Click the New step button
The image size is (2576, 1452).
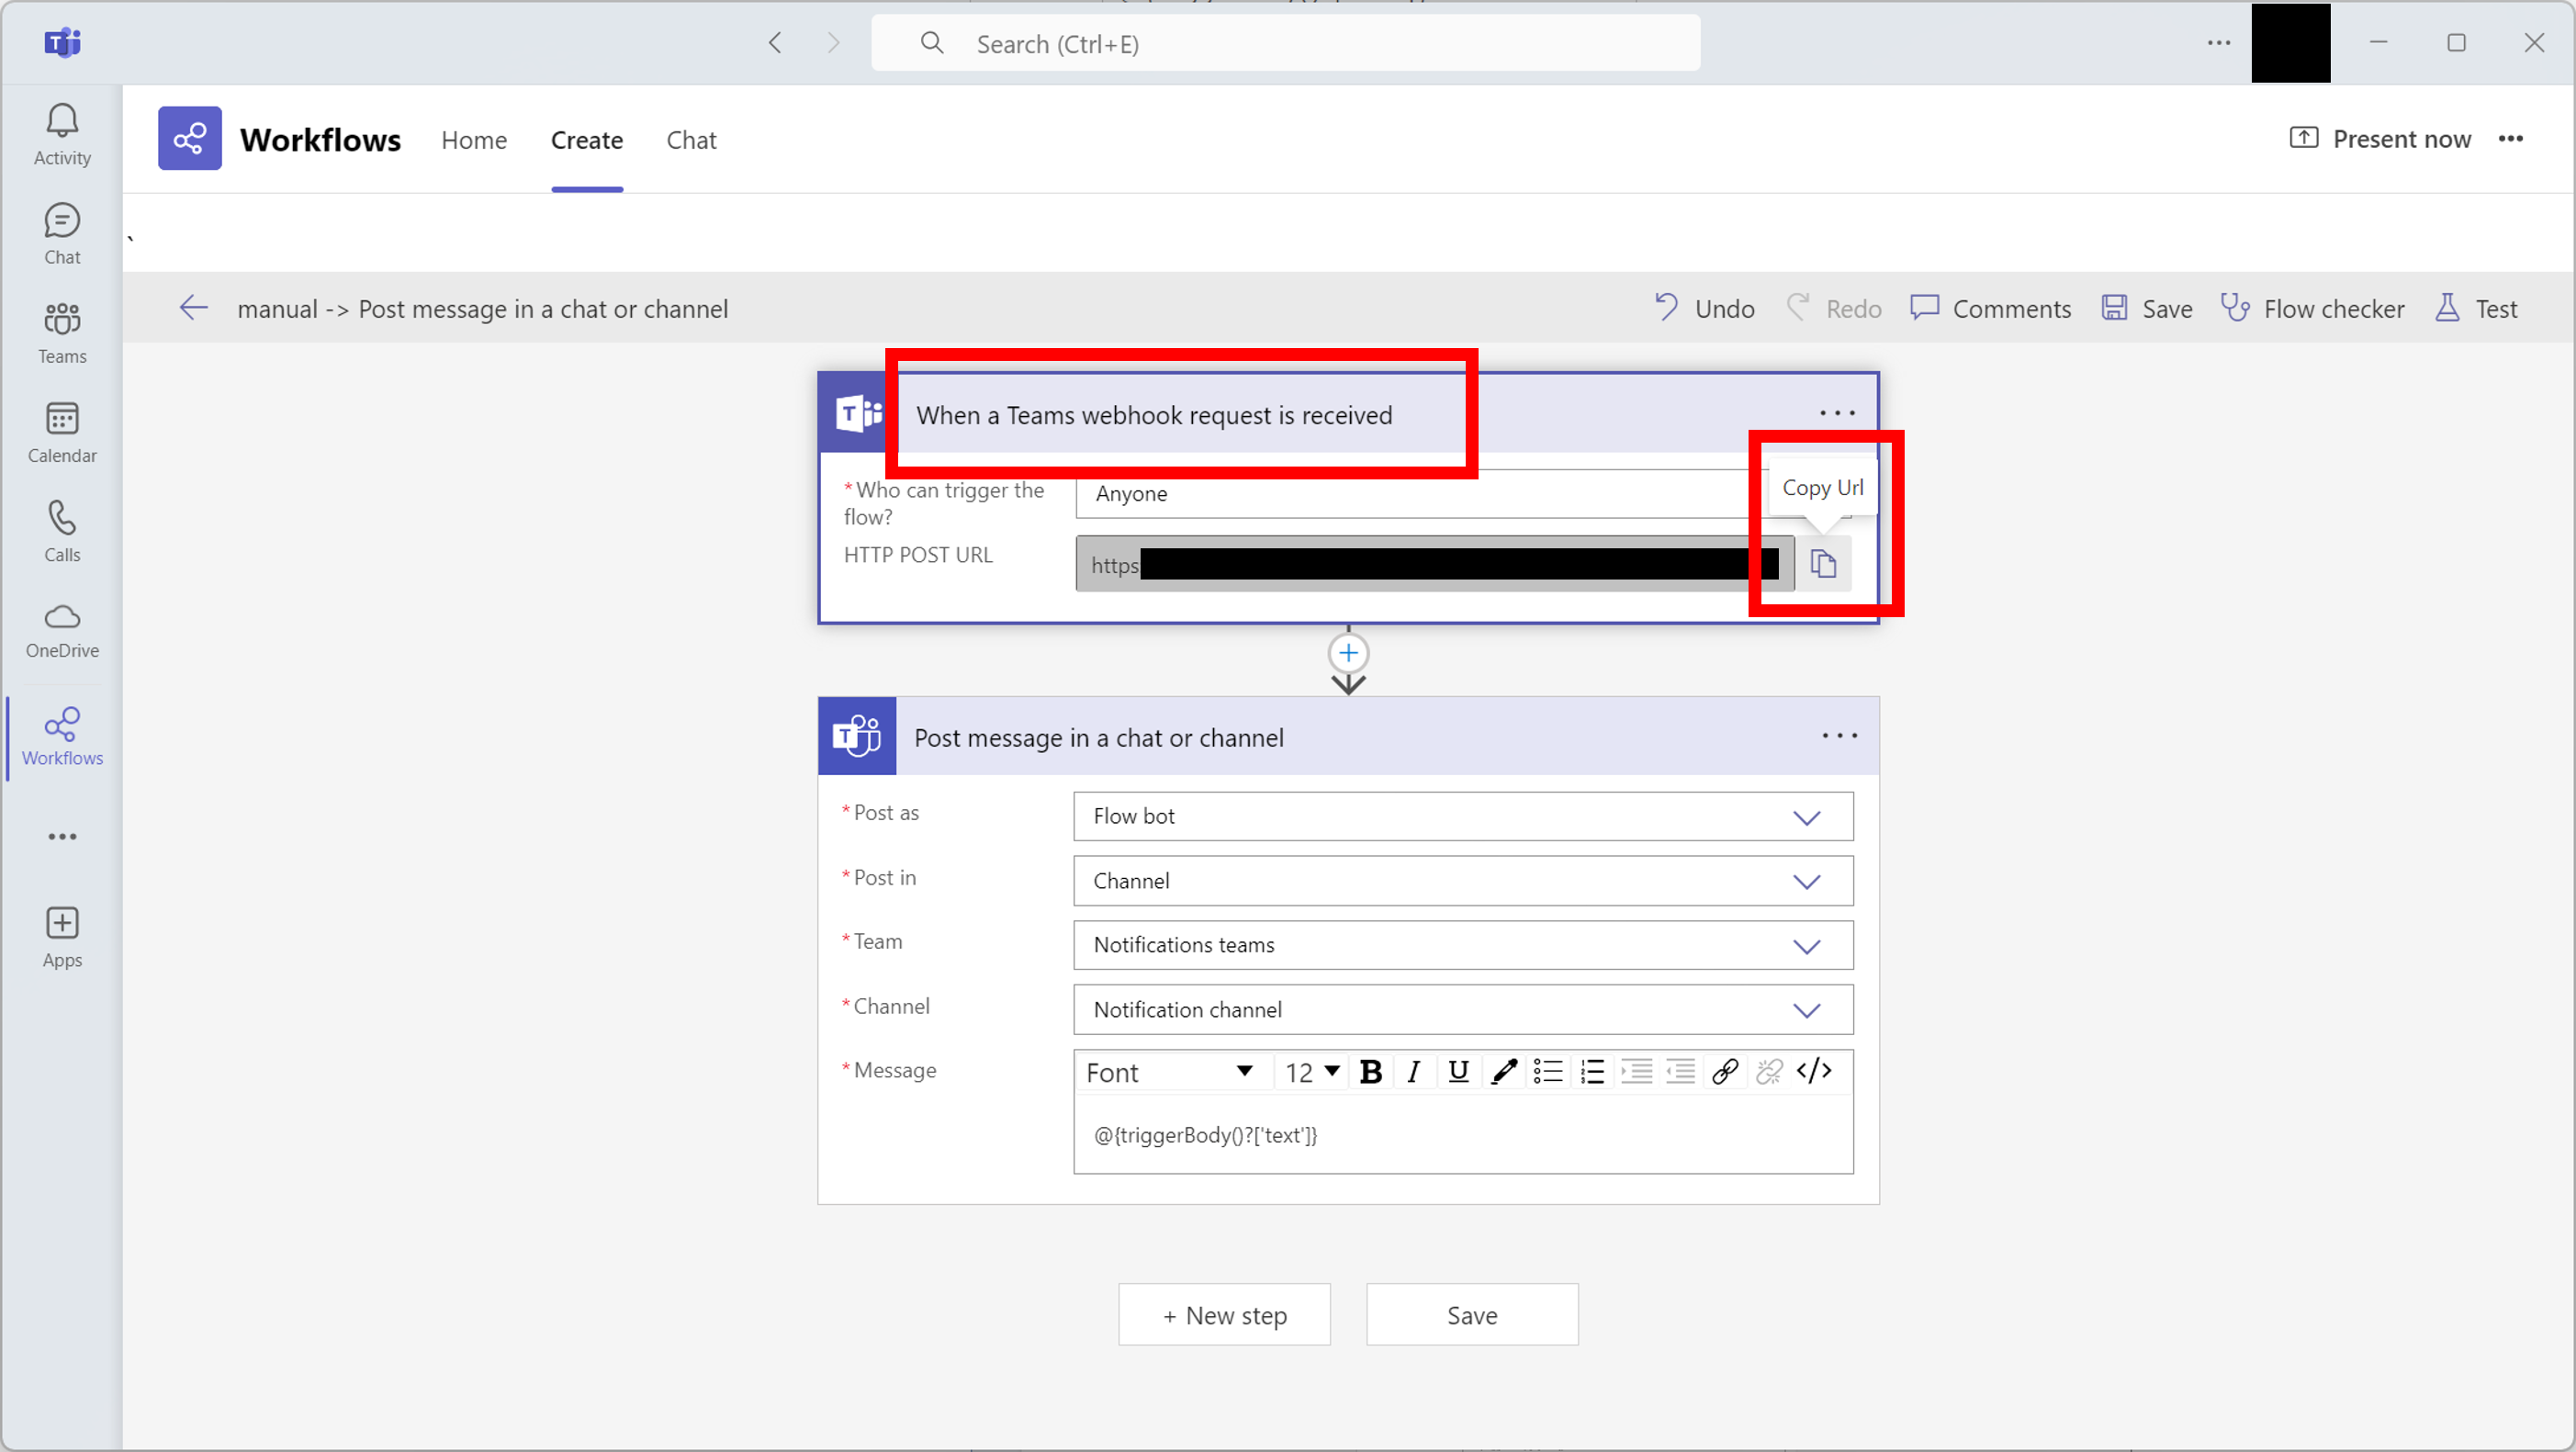pos(1224,1315)
